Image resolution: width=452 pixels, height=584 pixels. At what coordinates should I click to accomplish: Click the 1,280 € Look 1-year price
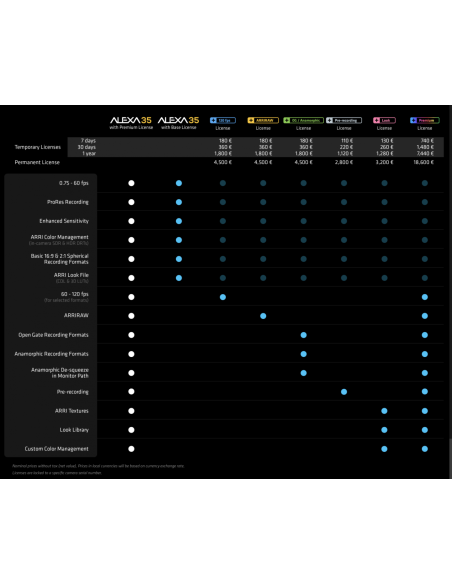(x=385, y=153)
